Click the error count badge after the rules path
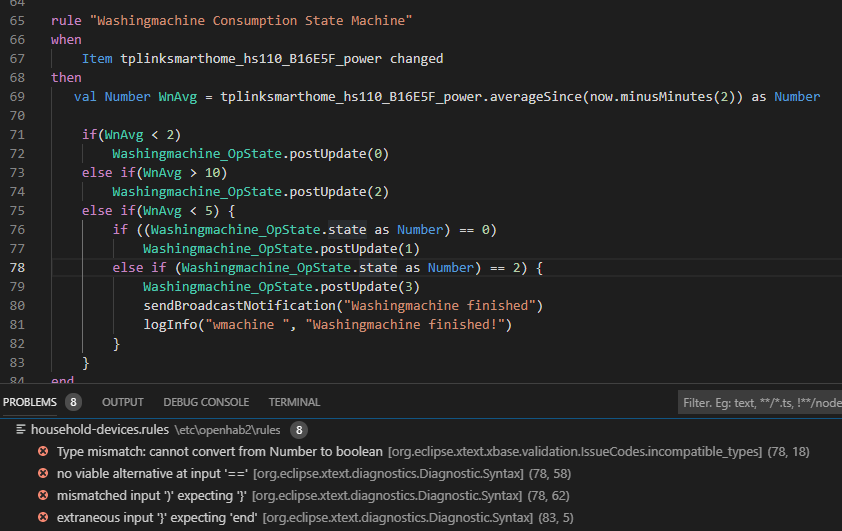The height and width of the screenshot is (531, 842). click(298, 430)
